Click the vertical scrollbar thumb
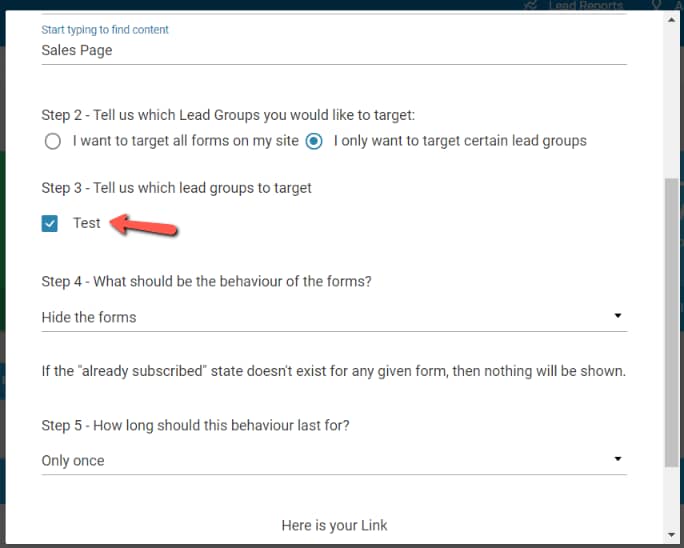This screenshot has height=548, width=684. click(671, 322)
